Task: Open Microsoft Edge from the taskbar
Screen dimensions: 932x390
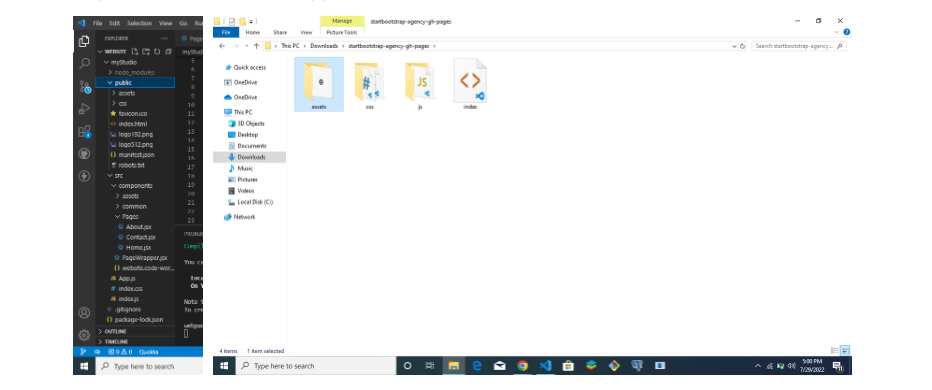Action: [x=477, y=366]
